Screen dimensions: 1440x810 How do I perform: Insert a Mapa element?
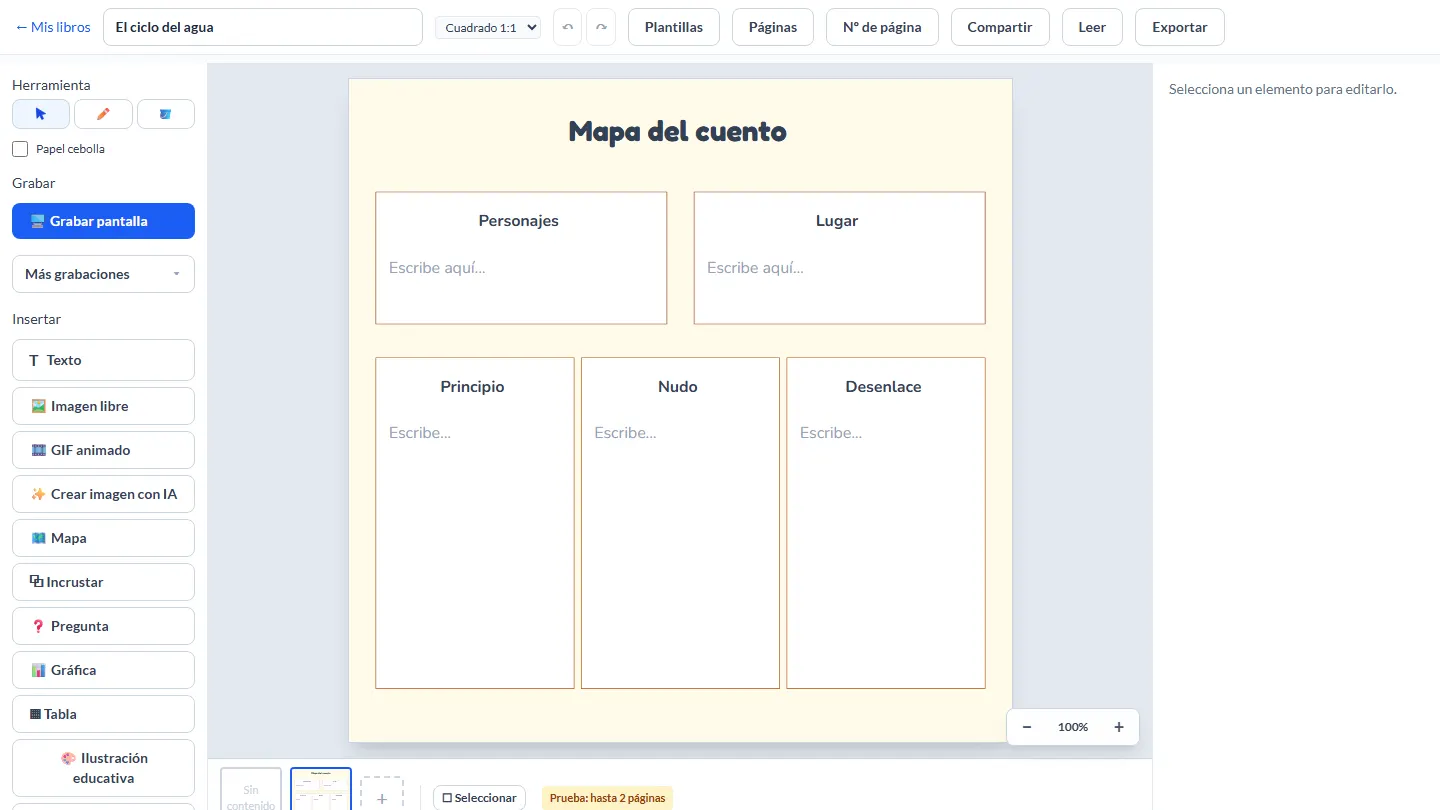[103, 538]
